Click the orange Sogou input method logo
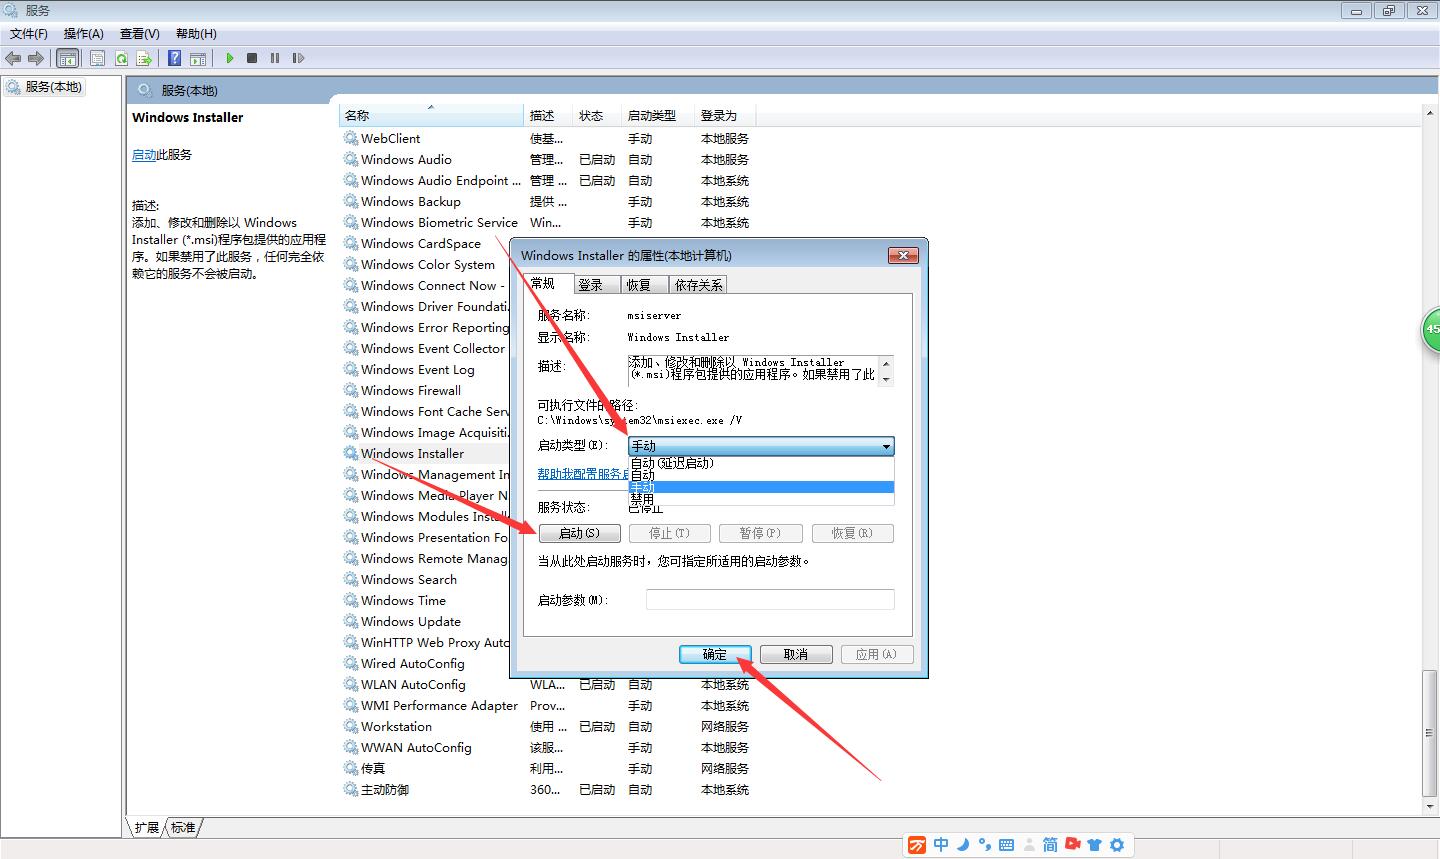The width and height of the screenshot is (1440, 859). click(x=917, y=845)
